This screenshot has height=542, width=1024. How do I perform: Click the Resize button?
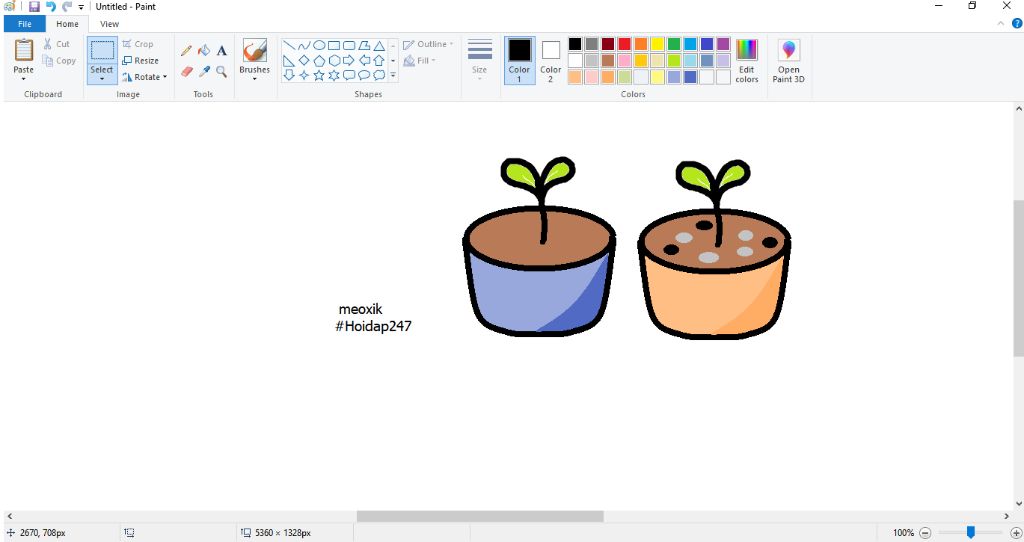coord(140,61)
